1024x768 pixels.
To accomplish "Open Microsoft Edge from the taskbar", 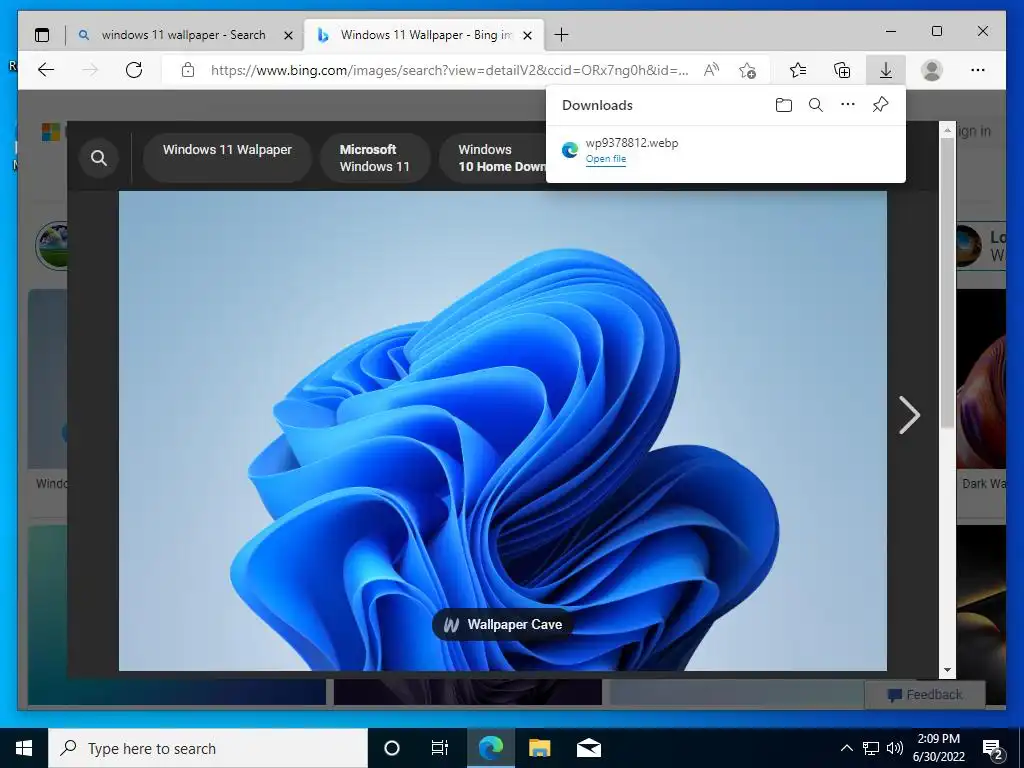I will click(x=490, y=748).
